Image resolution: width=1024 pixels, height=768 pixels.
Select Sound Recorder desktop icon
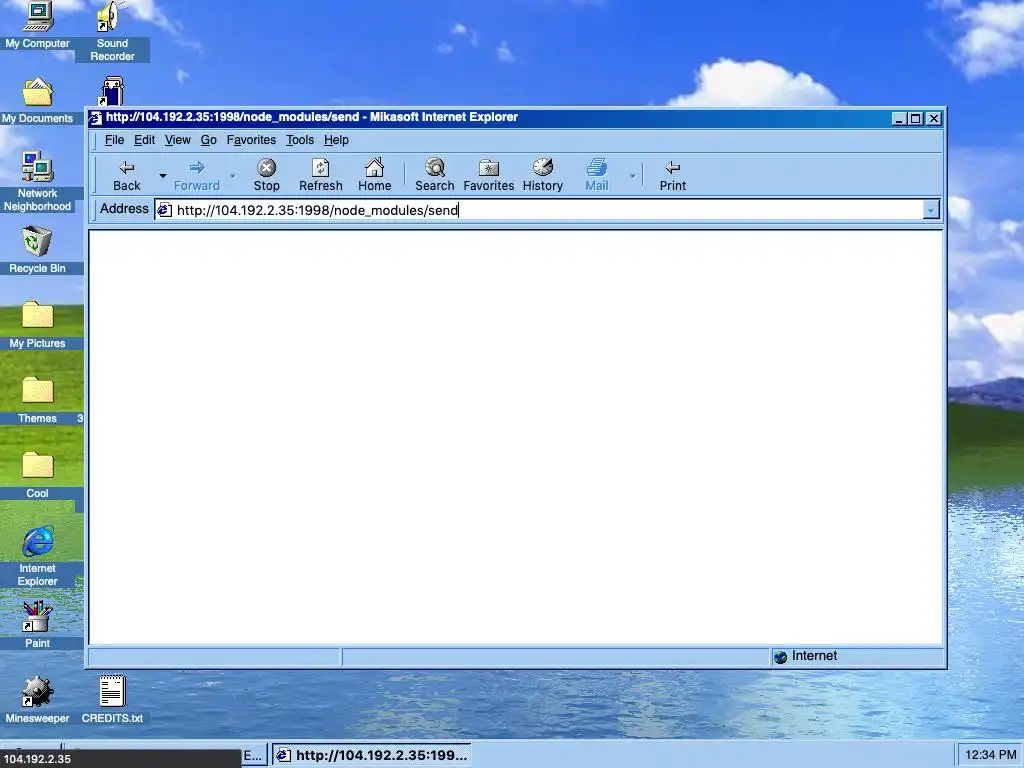click(x=112, y=31)
